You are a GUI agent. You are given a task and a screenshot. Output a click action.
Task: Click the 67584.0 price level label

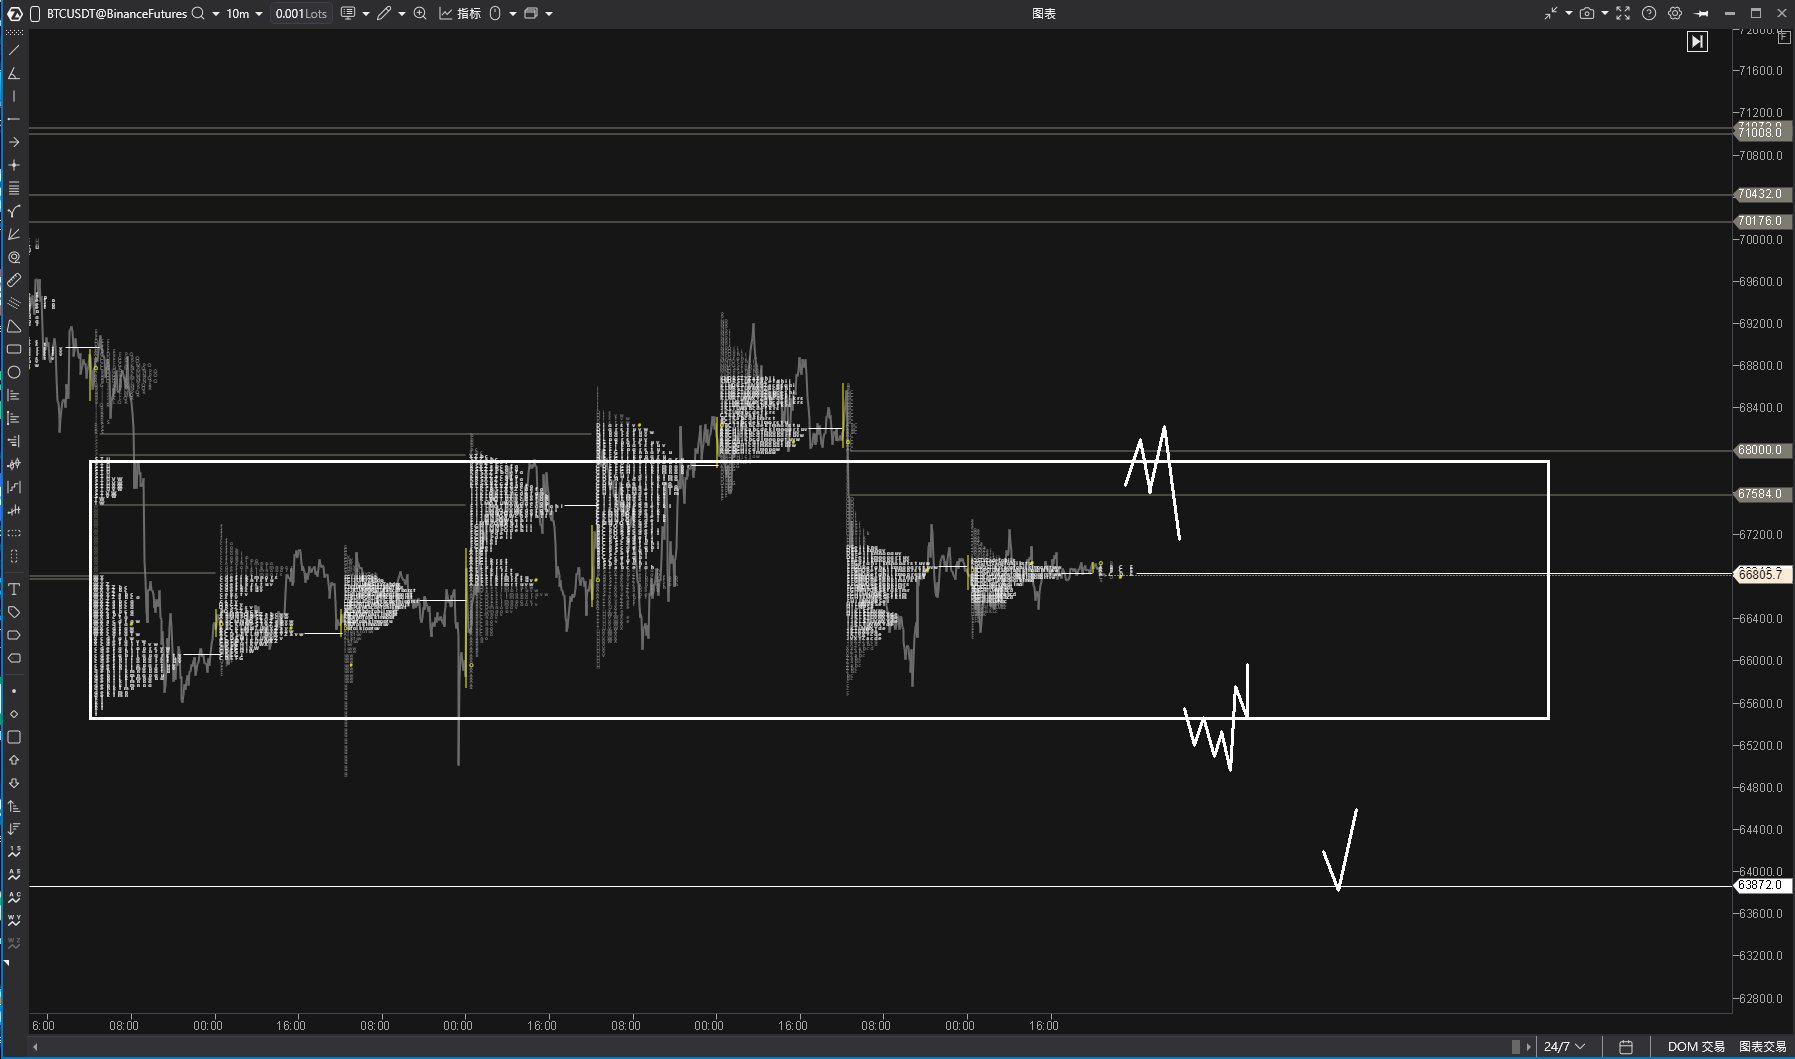point(1761,494)
